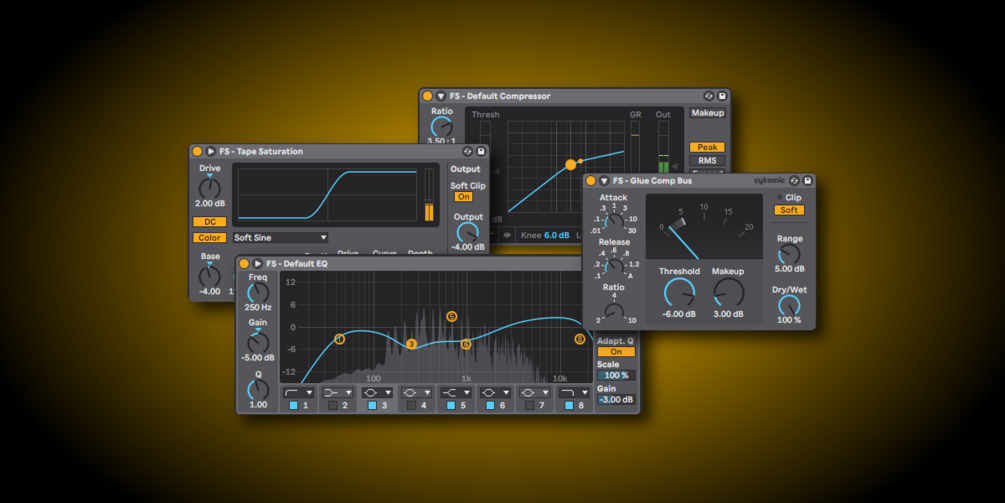Adjust Glue Comp Ratio knob
The height and width of the screenshot is (503, 1005).
613,312
